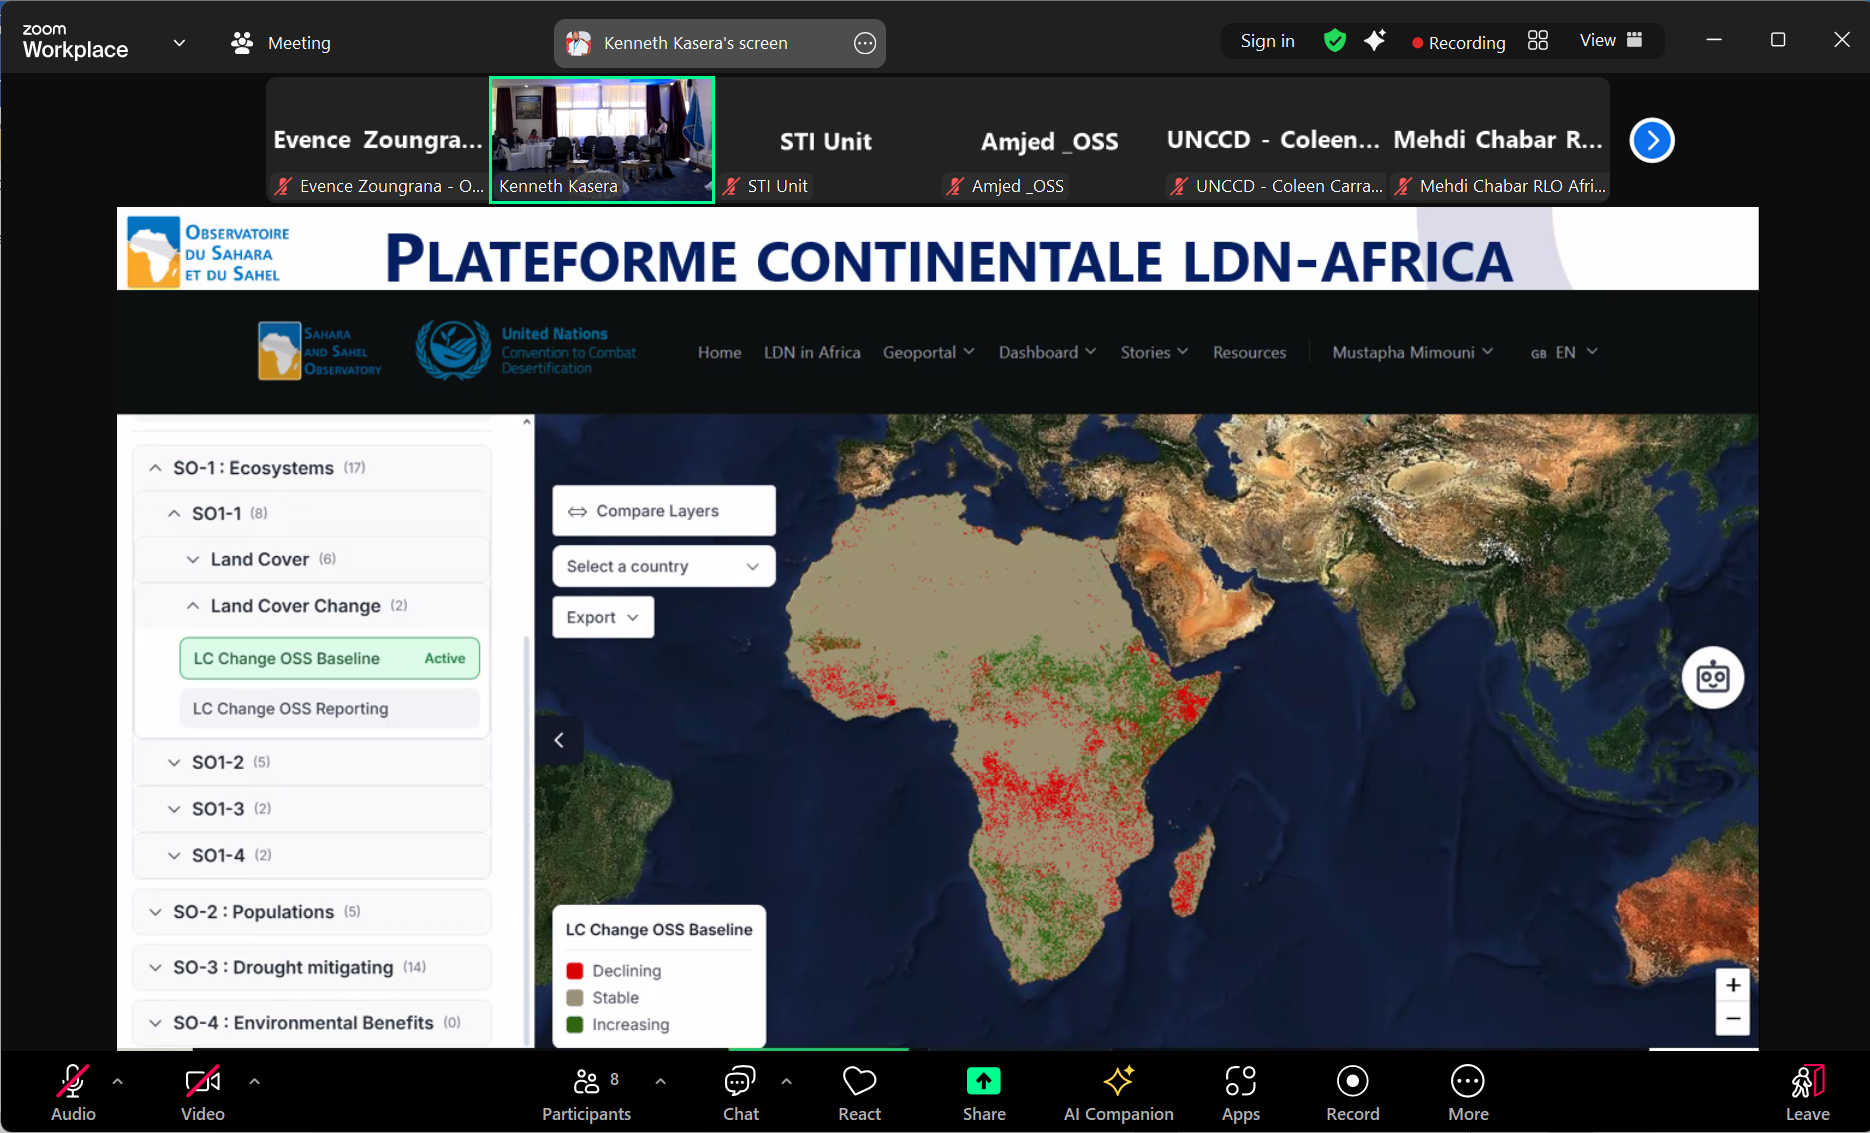
Task: Select STI Unit participant tile
Action: point(826,140)
